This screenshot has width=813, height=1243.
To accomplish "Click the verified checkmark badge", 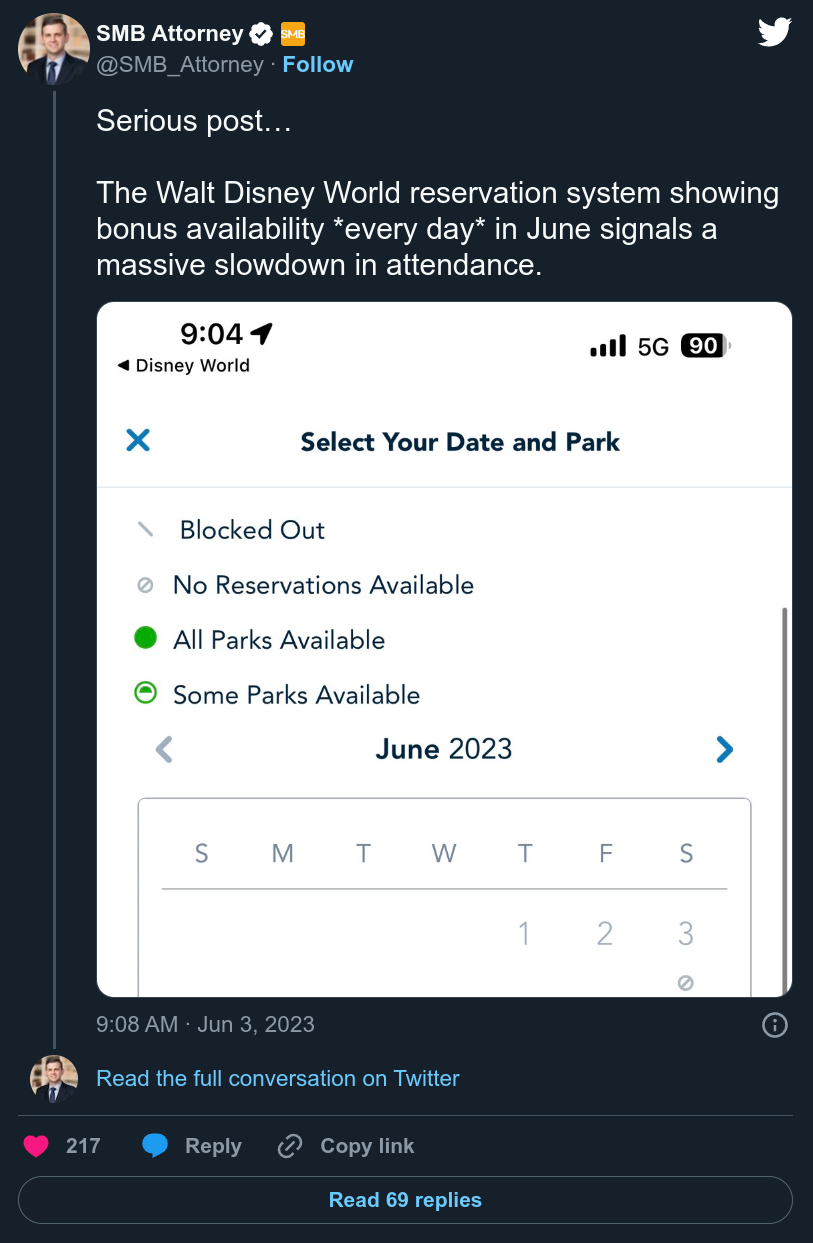I will pos(261,35).
